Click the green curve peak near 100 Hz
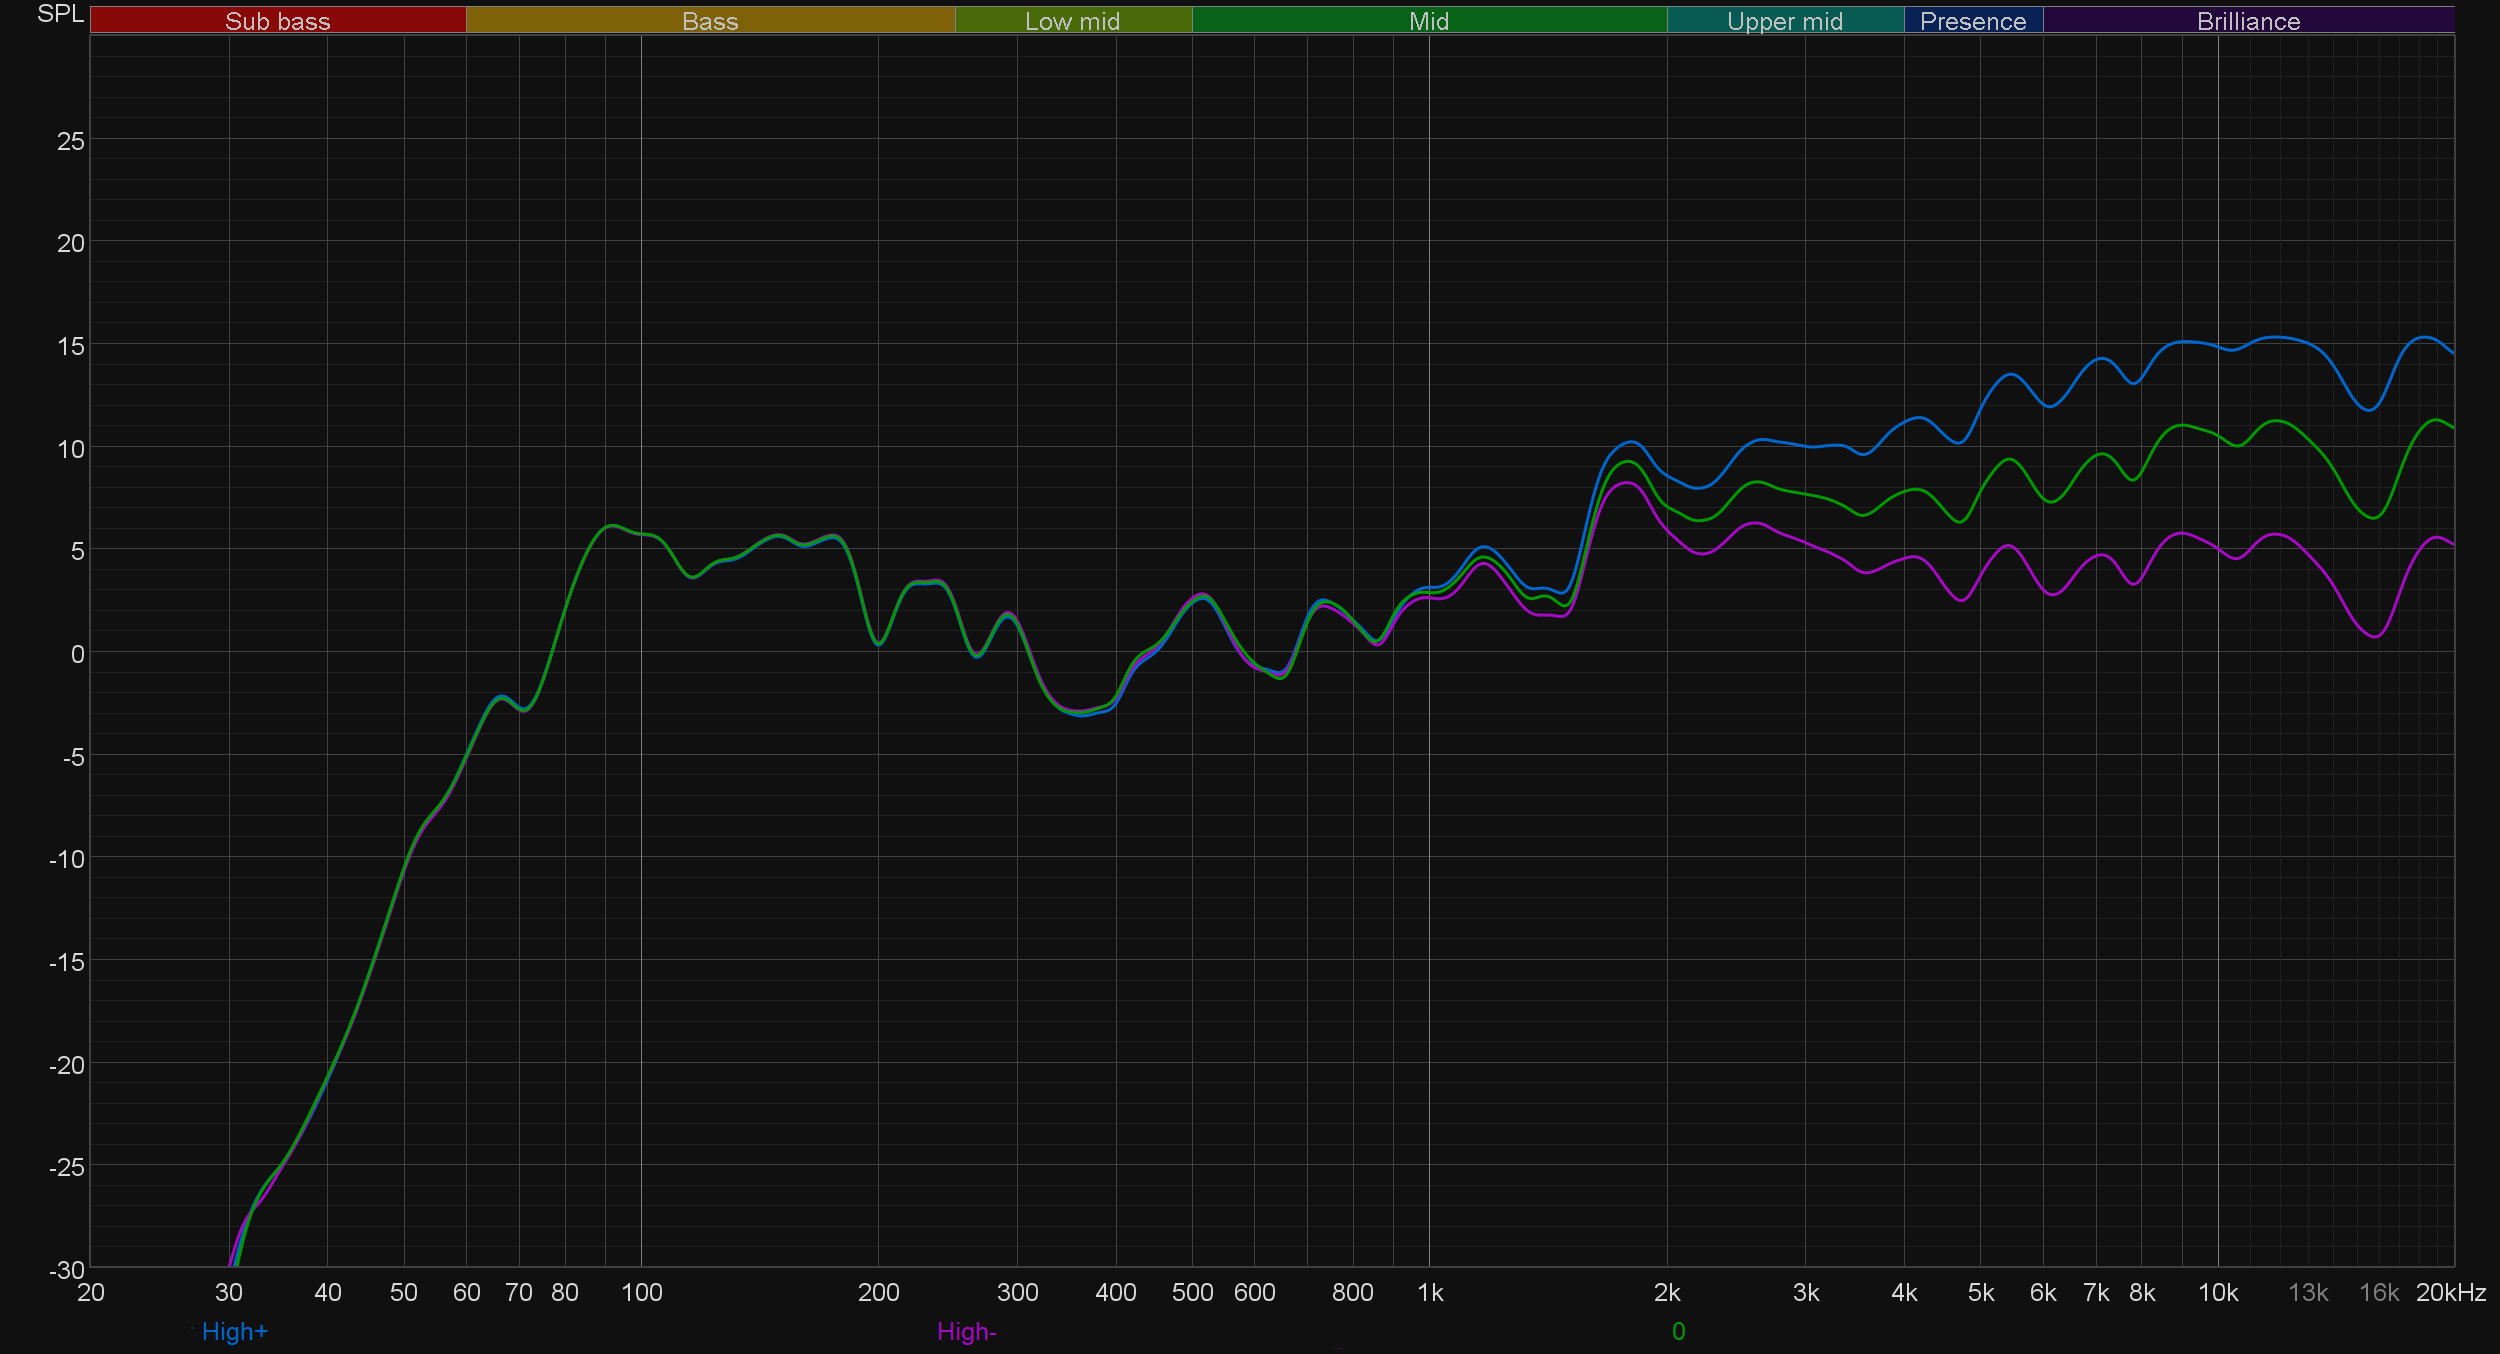The height and width of the screenshot is (1354, 2500). click(611, 525)
